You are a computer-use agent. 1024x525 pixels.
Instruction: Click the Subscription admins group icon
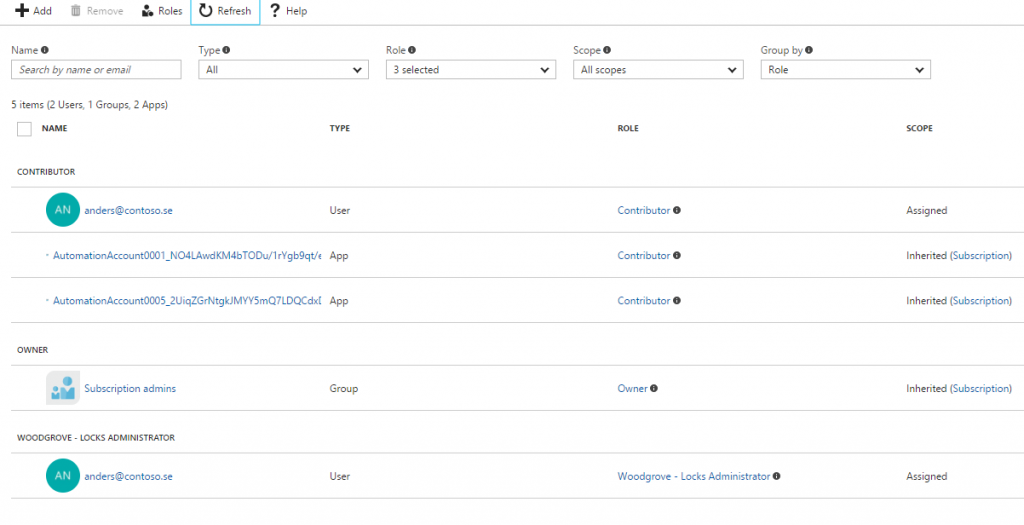tap(63, 388)
